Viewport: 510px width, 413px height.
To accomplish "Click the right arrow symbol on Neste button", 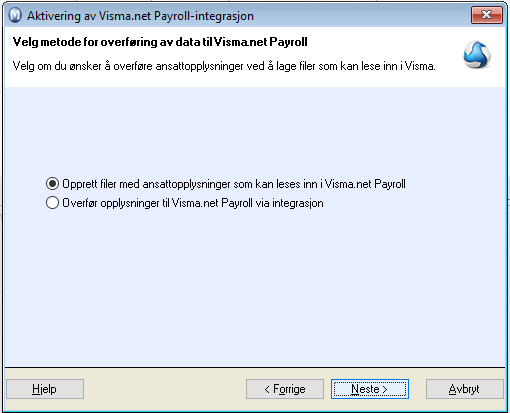I will (385, 389).
